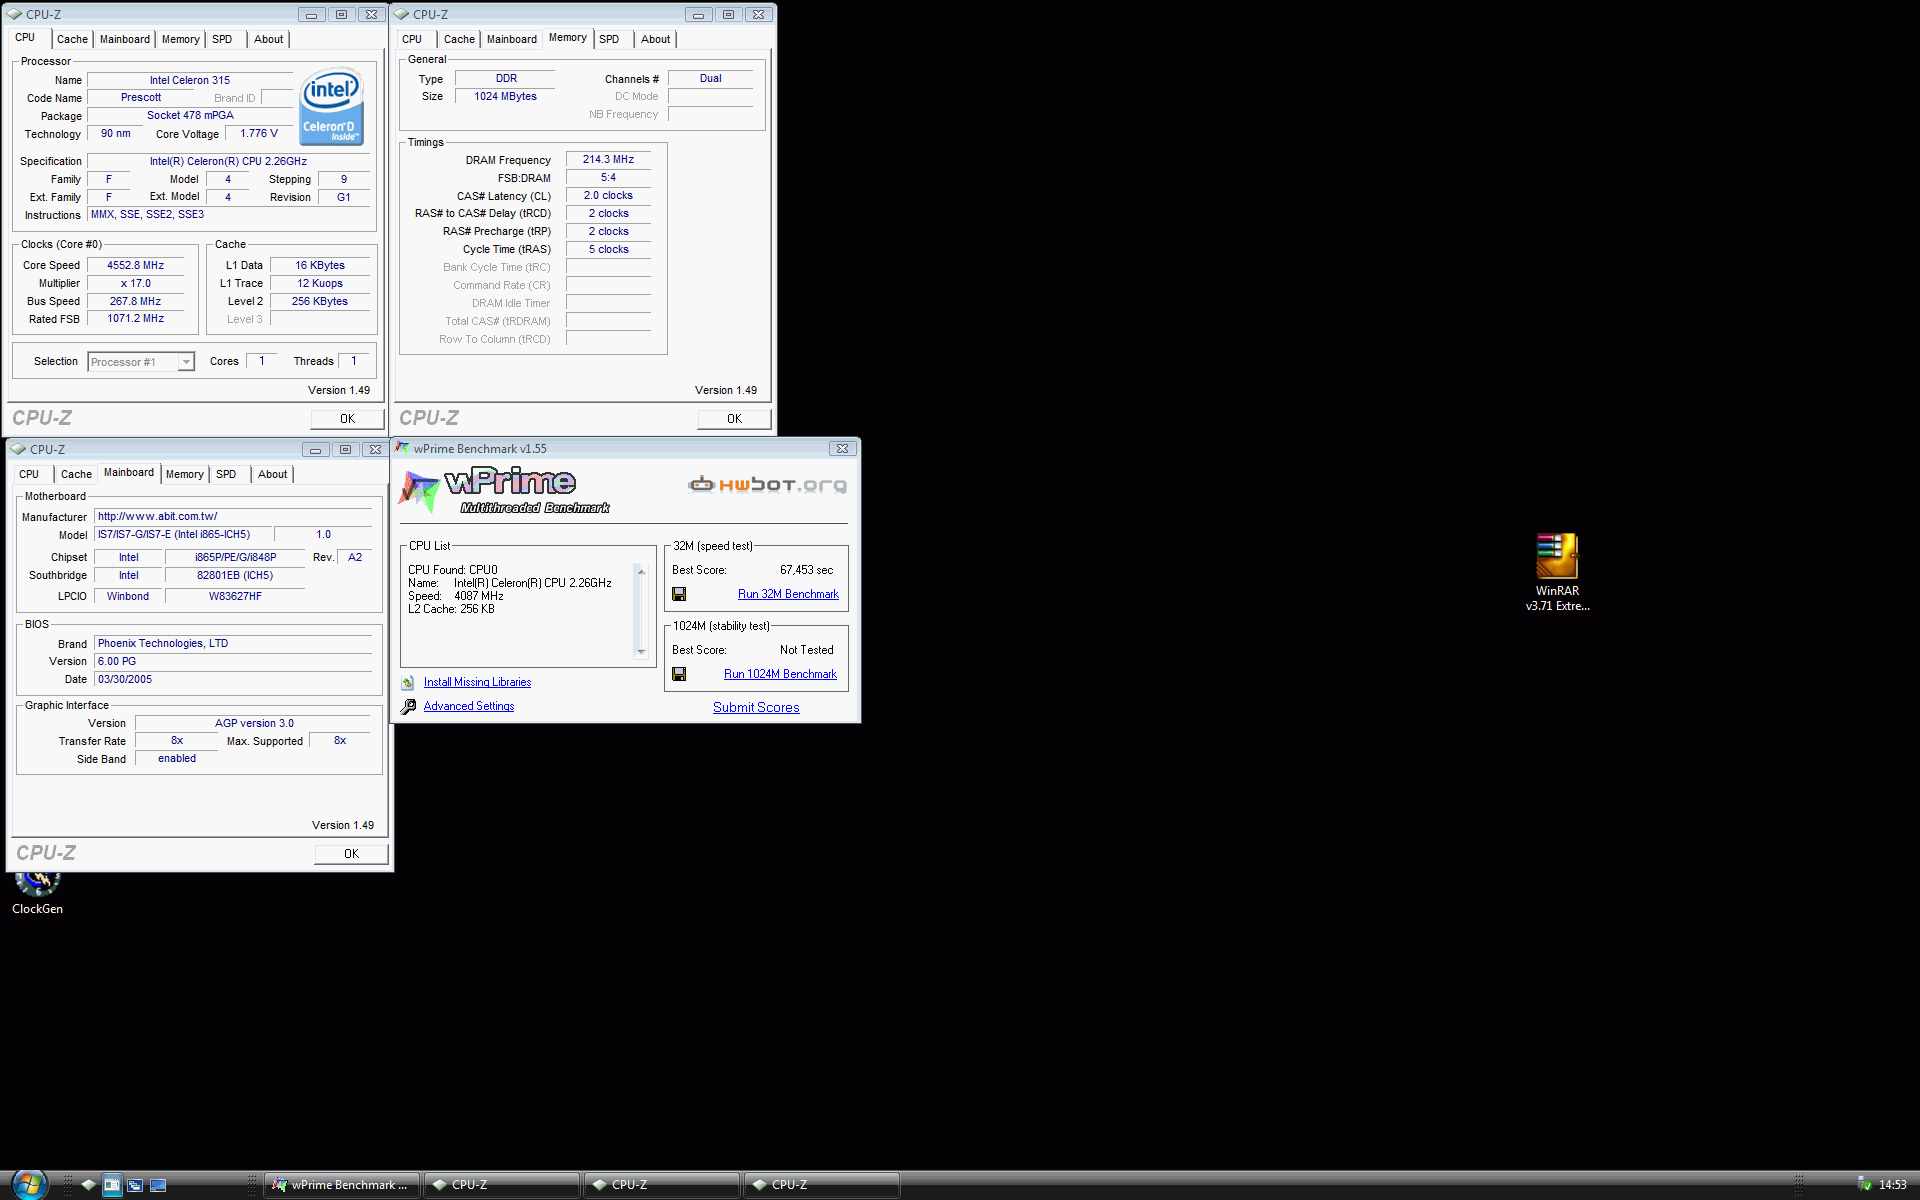
Task: Click the Advanced Settings link
Action: coord(469,706)
